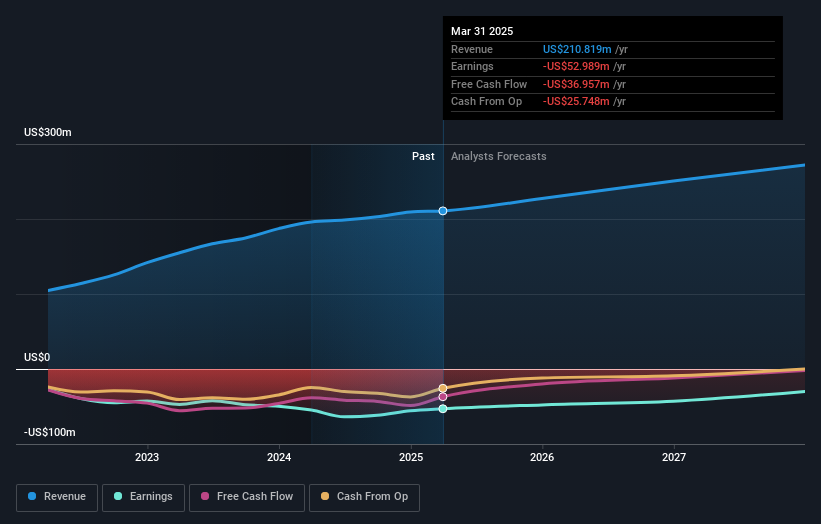Screen dimensions: 821x524
Task: Click the teal Earnings data point marker
Action: (443, 409)
